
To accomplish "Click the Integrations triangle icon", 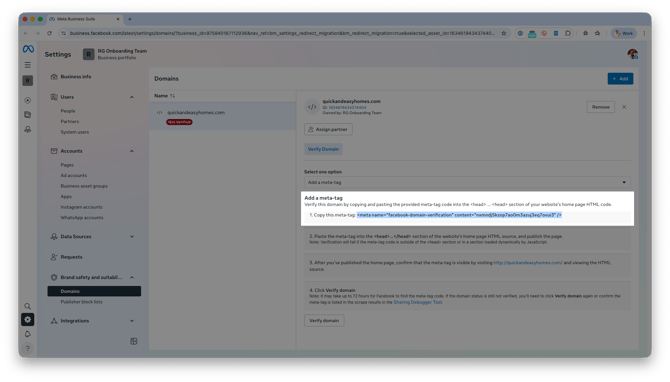I will [54, 320].
